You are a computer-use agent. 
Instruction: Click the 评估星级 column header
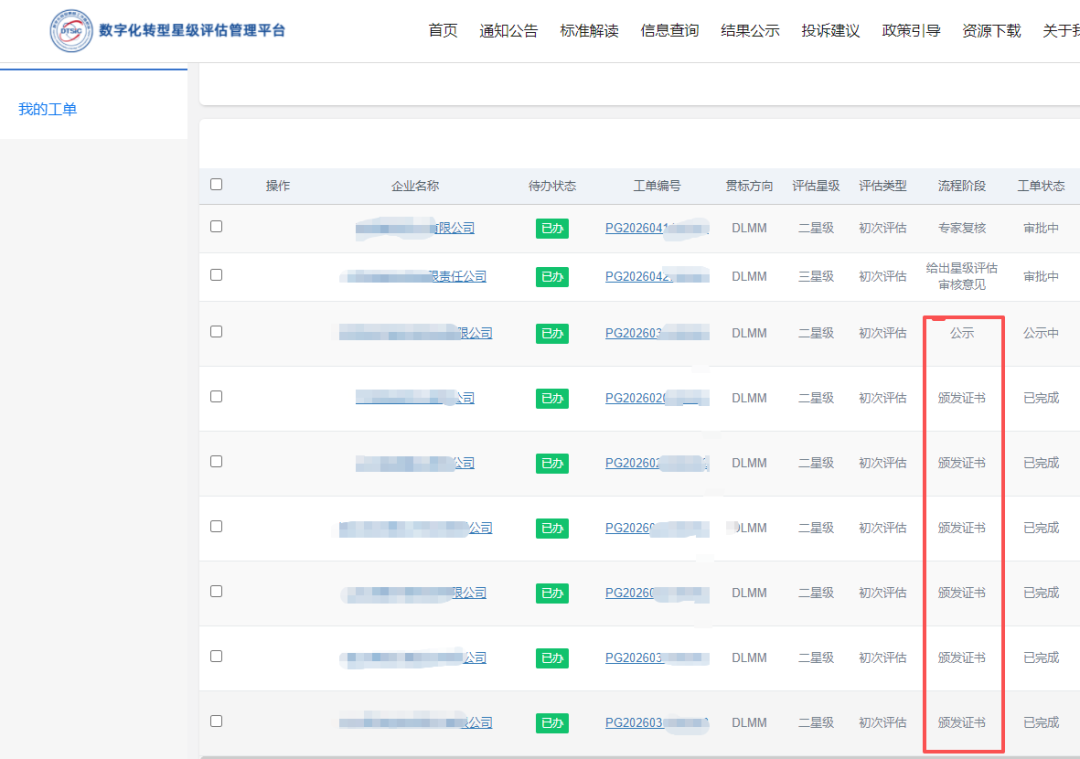coord(816,185)
